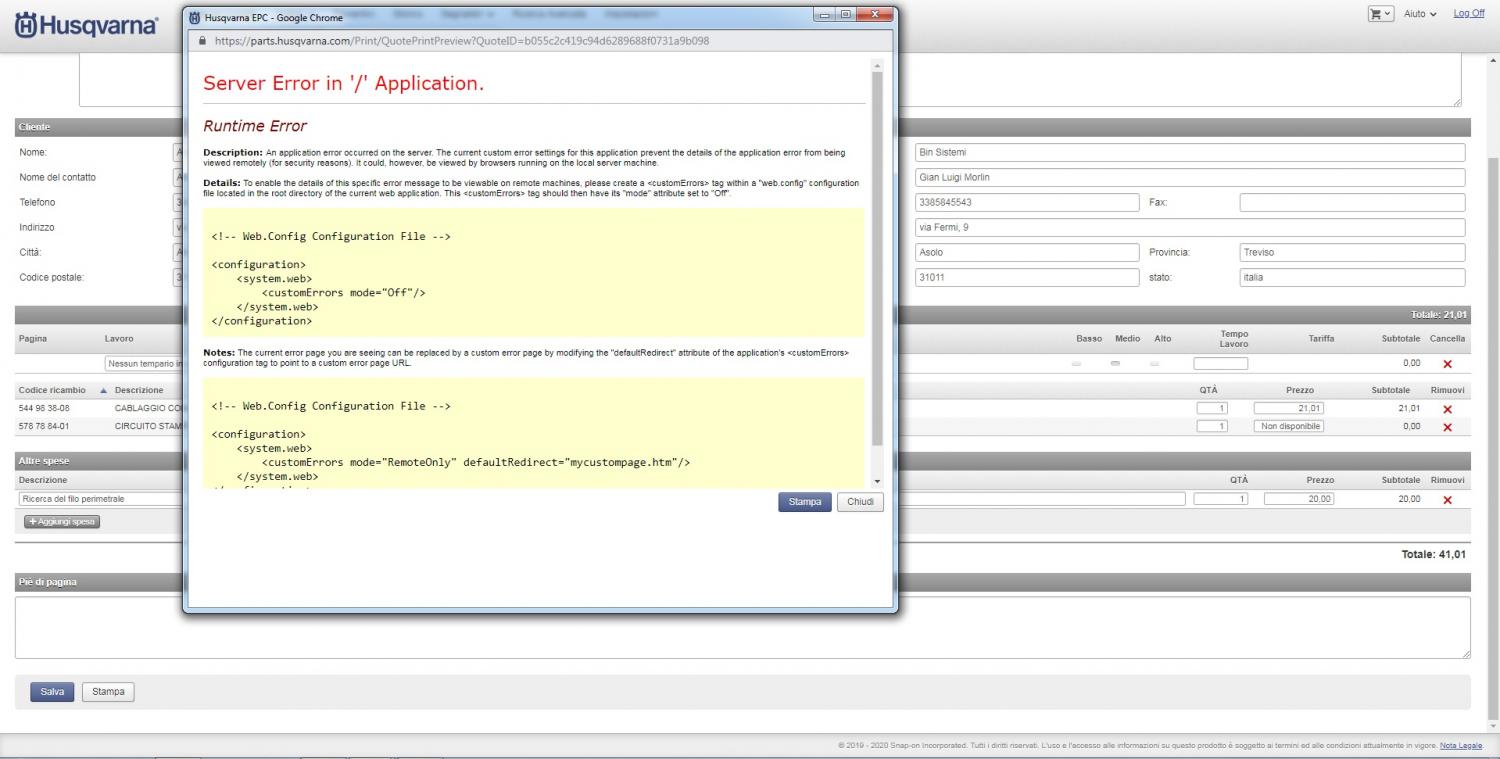The height and width of the screenshot is (759, 1500).
Task: Click the Bin Sistemi name field
Action: (1190, 152)
